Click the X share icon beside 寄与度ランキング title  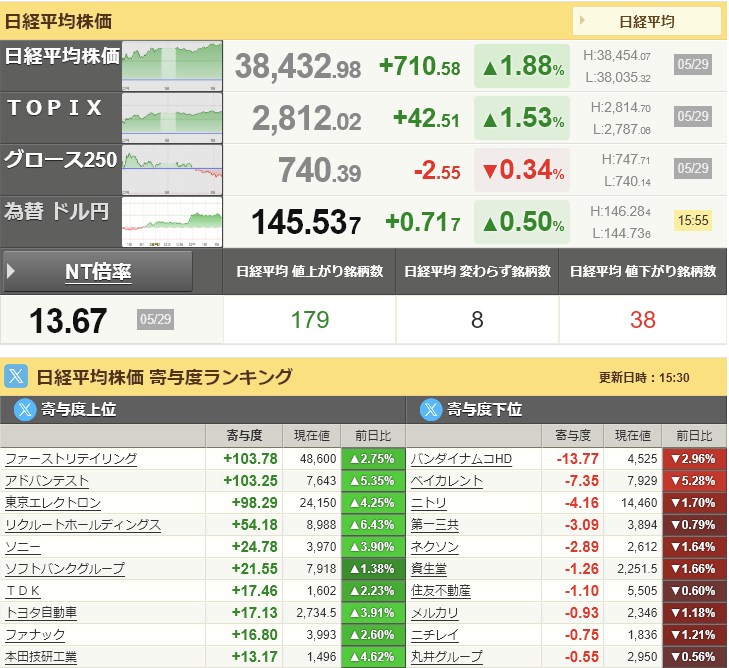tap(16, 376)
